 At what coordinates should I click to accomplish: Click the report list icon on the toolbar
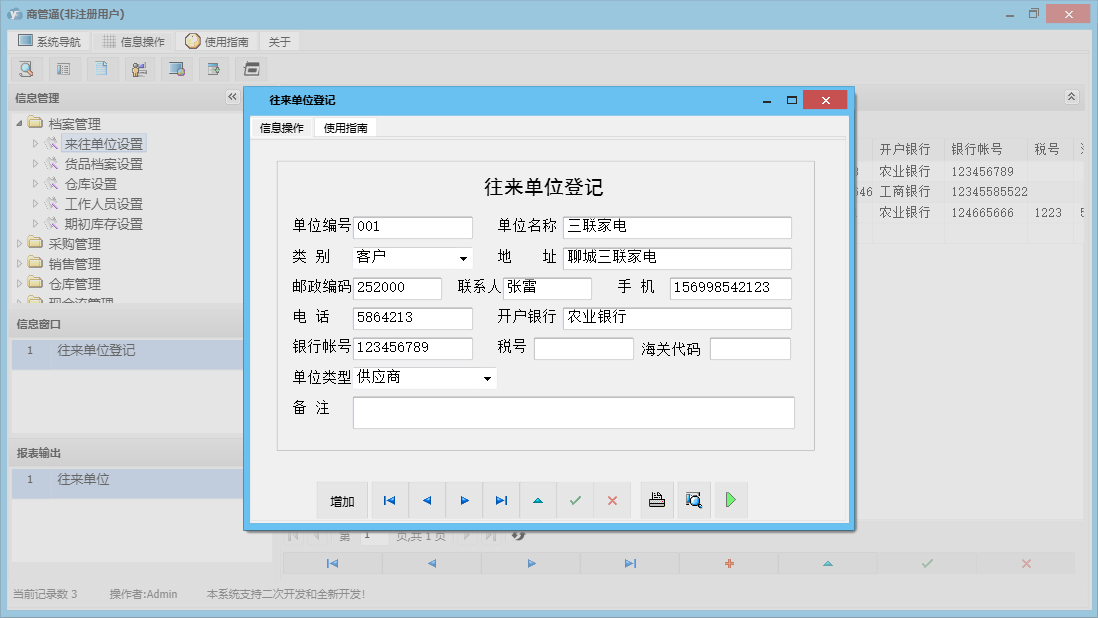pos(64,69)
